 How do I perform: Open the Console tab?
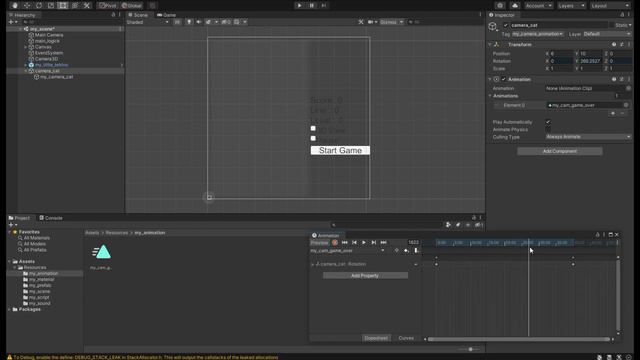51,218
